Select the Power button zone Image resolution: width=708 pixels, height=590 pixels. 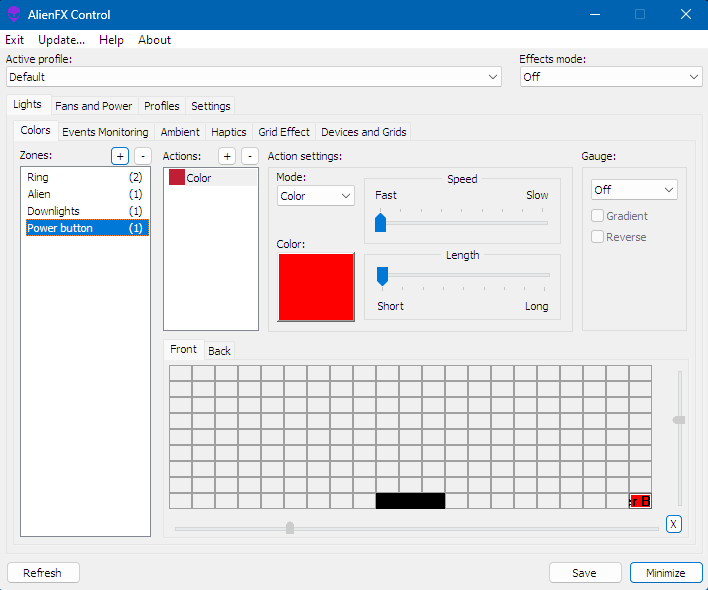point(87,228)
